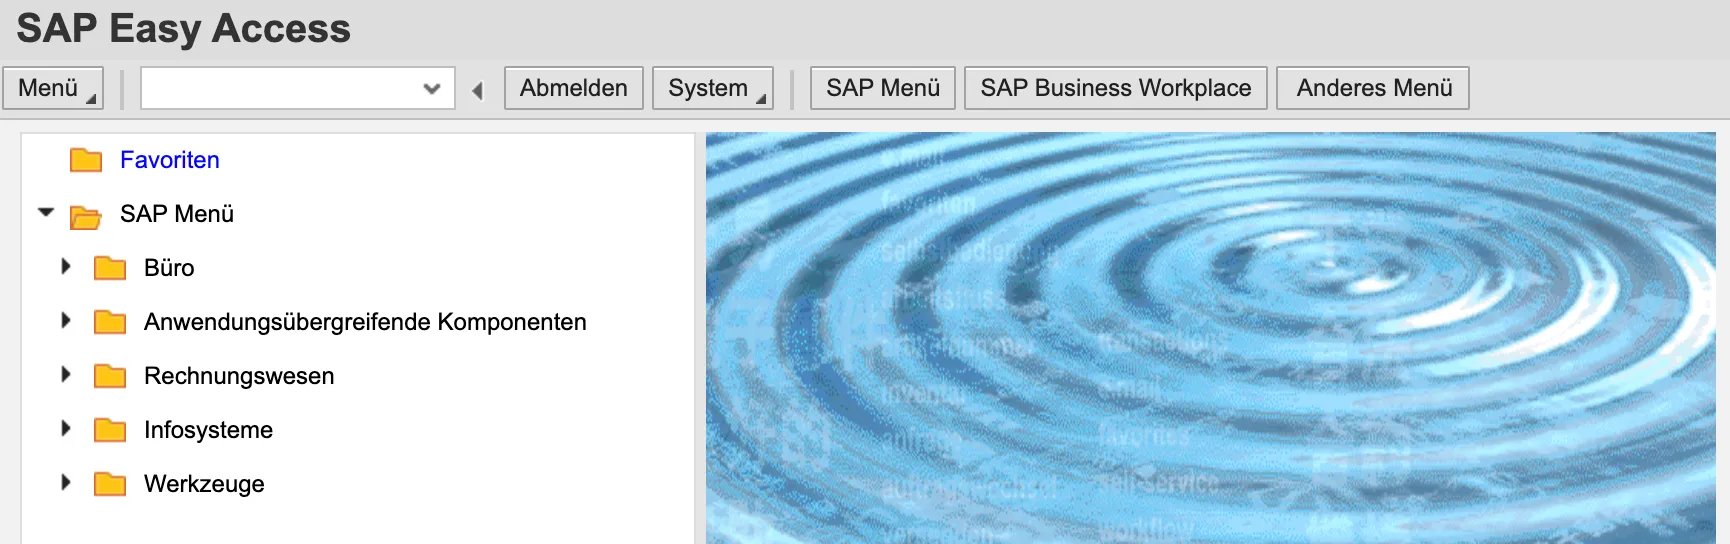Expand the Werkzeuge tree node
The width and height of the screenshot is (1730, 544).
(66, 482)
